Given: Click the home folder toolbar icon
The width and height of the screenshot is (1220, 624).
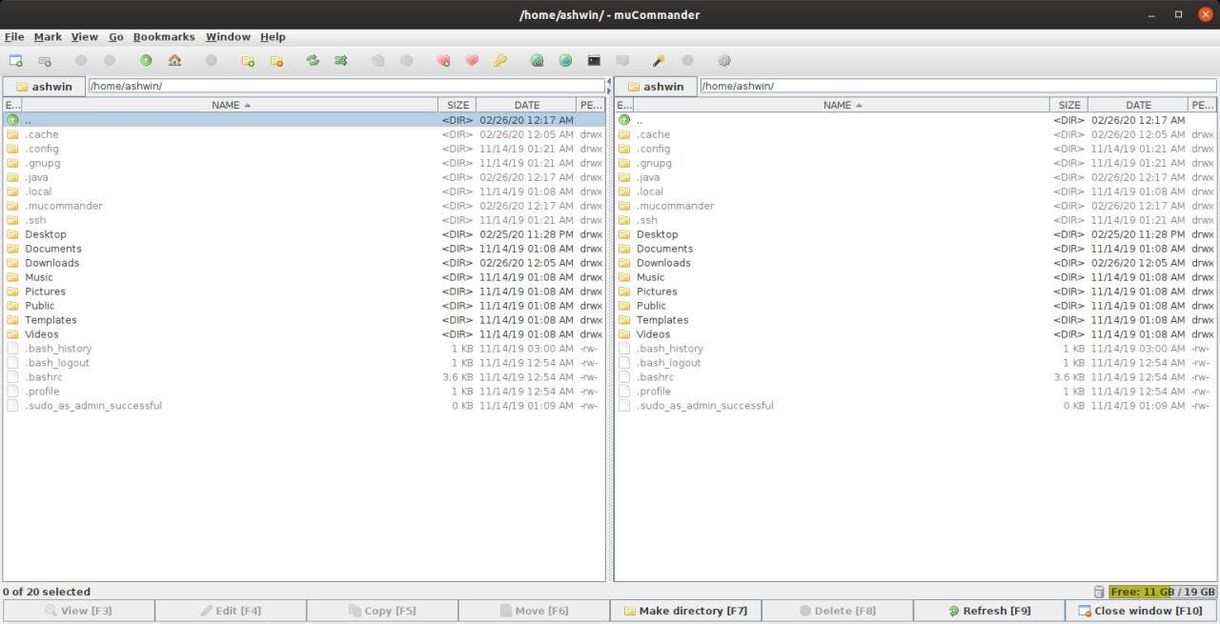Looking at the screenshot, I should click(175, 61).
